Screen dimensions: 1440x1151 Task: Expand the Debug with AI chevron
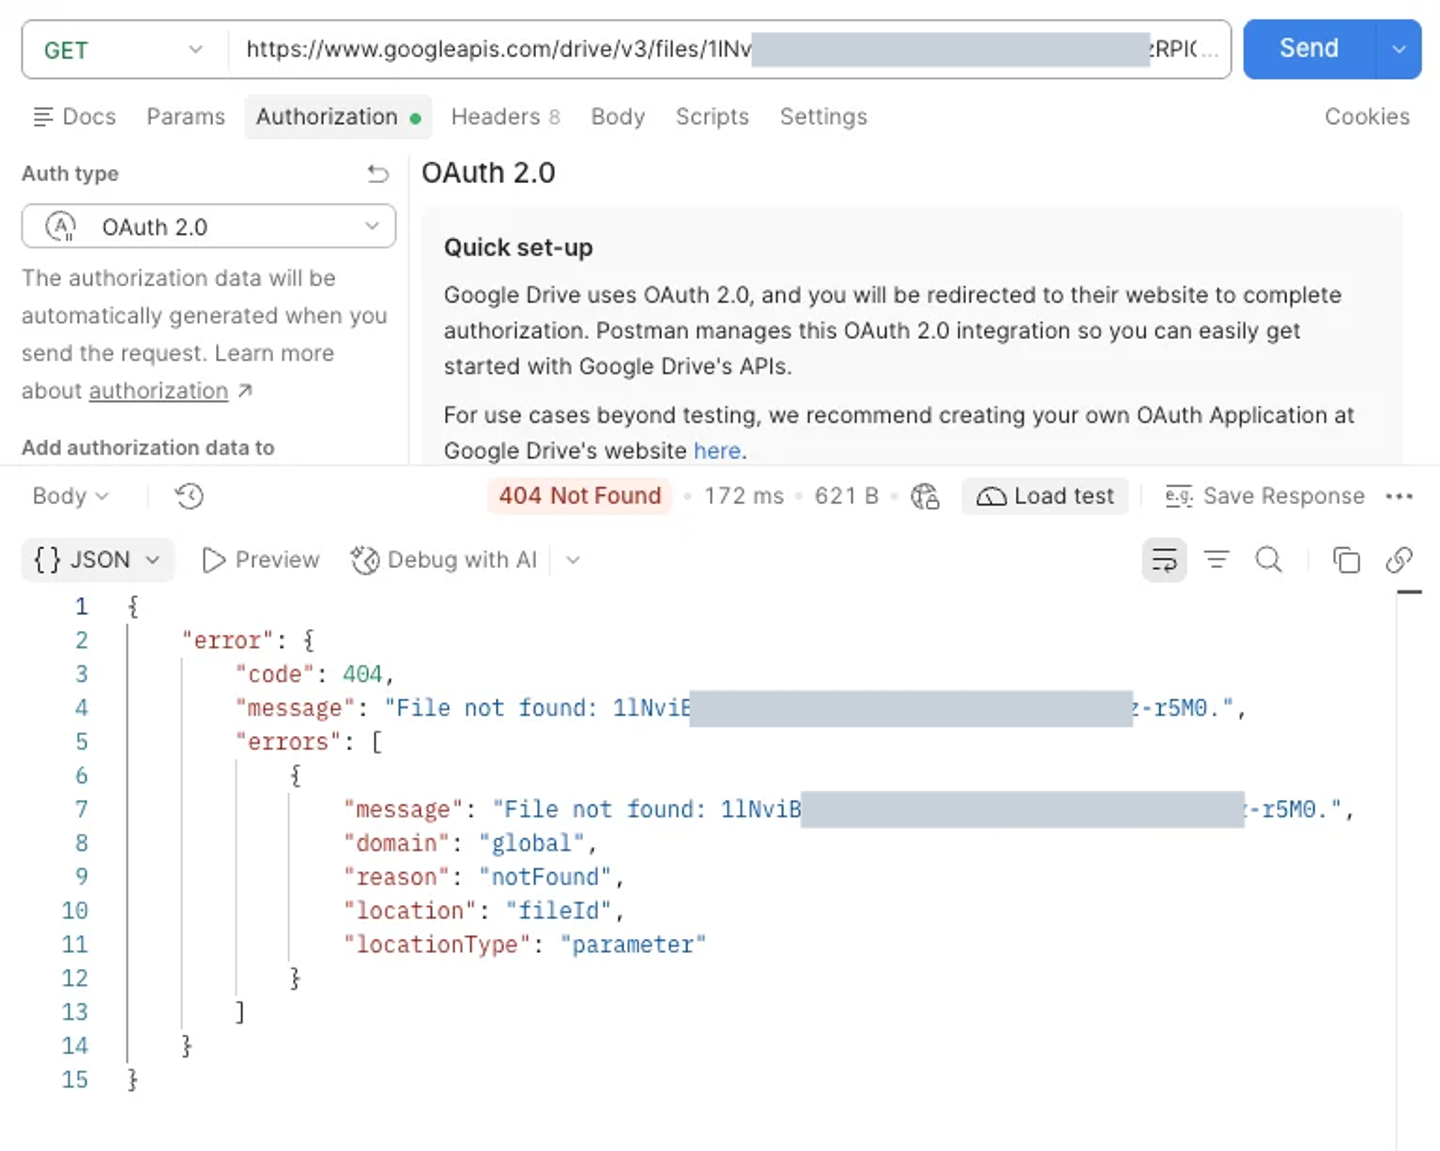[573, 560]
